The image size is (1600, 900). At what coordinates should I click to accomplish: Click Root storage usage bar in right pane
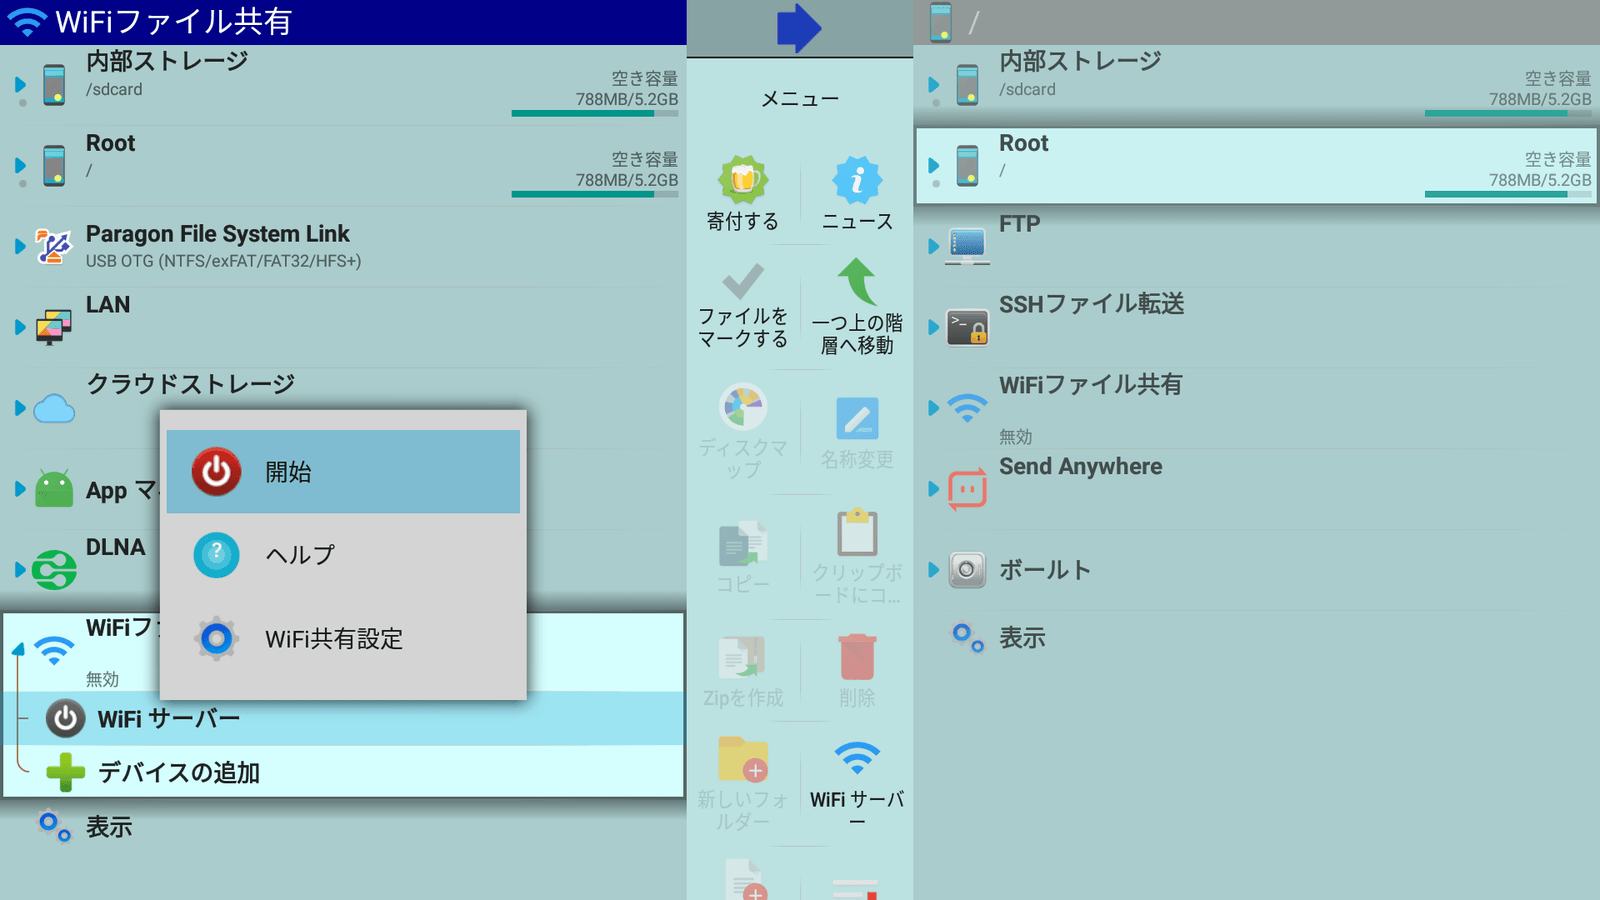1507,194
